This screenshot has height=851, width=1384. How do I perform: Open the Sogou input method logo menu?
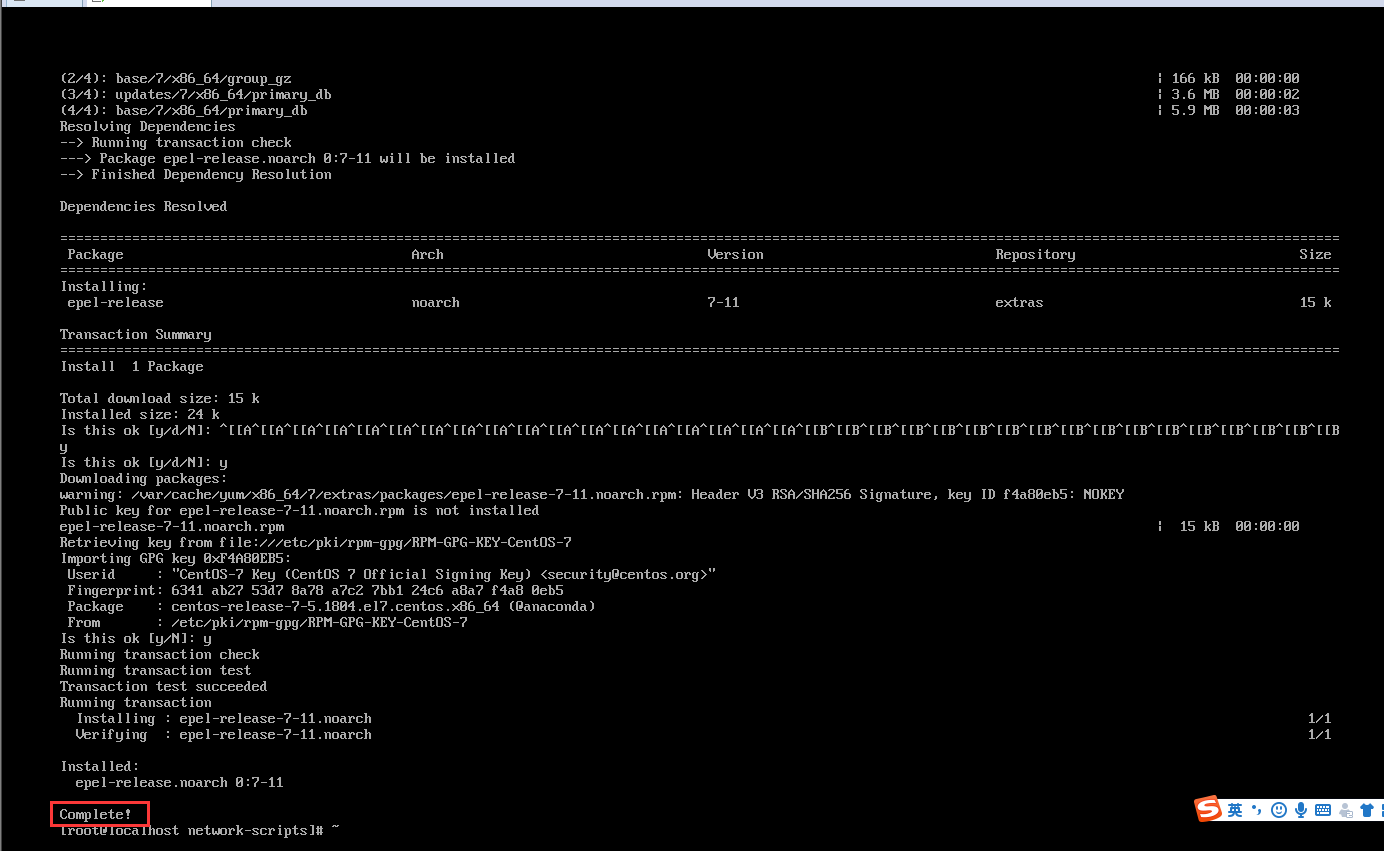1207,809
